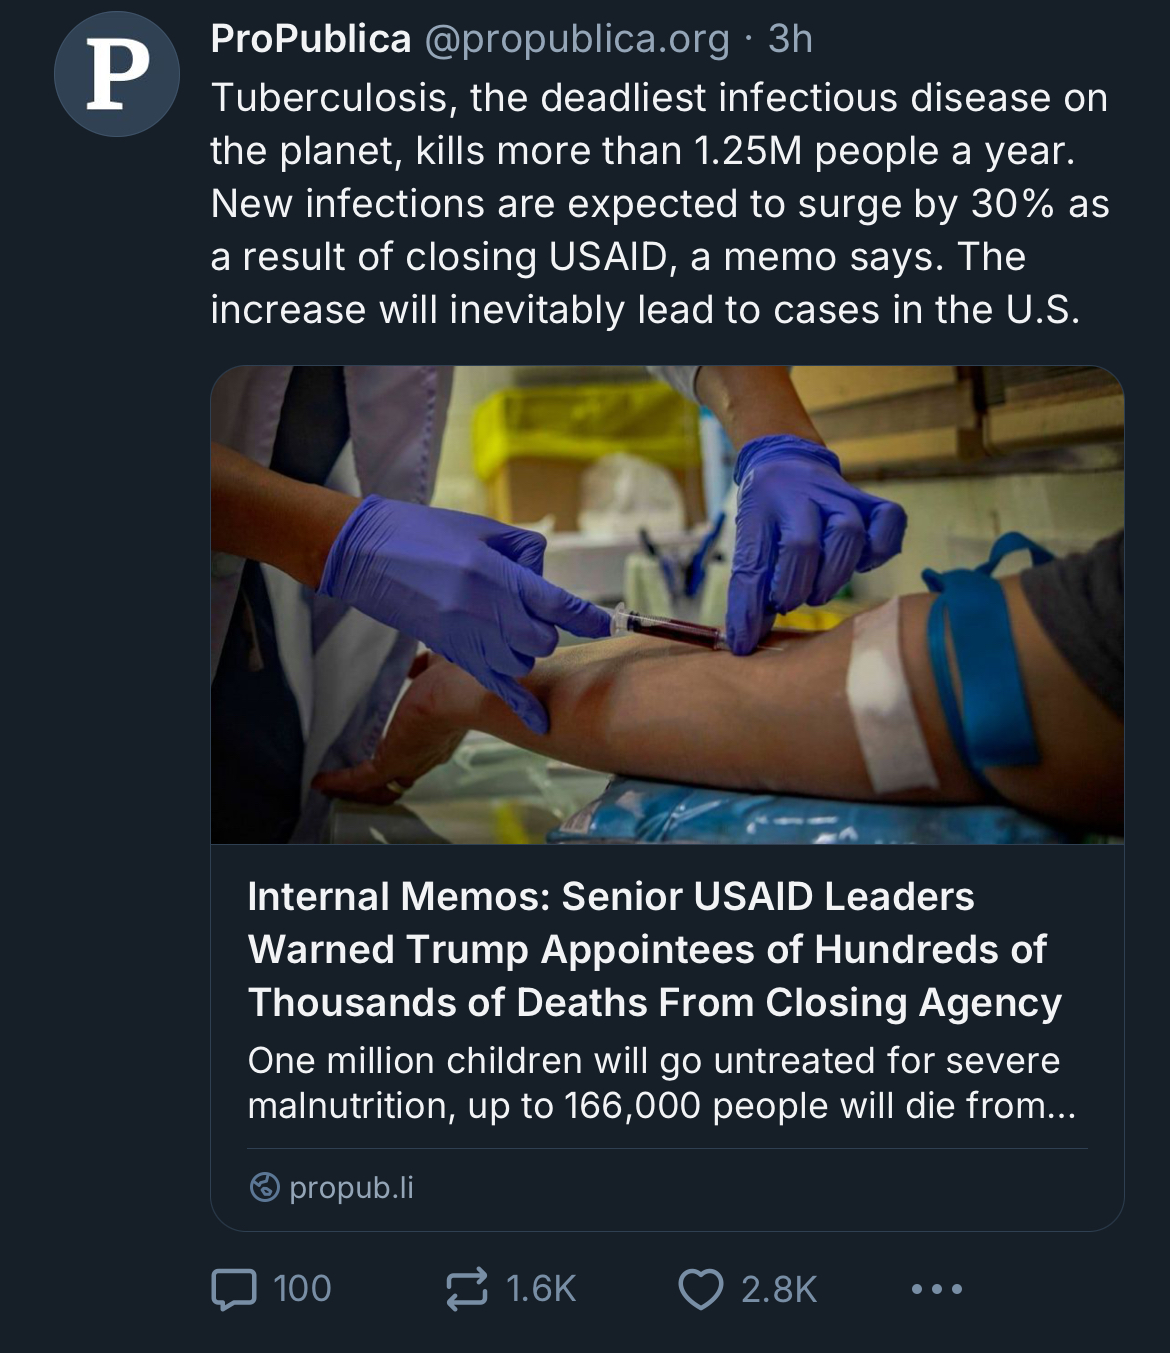
Task: Click the globe icon beside propub.li
Action: click(x=264, y=1187)
